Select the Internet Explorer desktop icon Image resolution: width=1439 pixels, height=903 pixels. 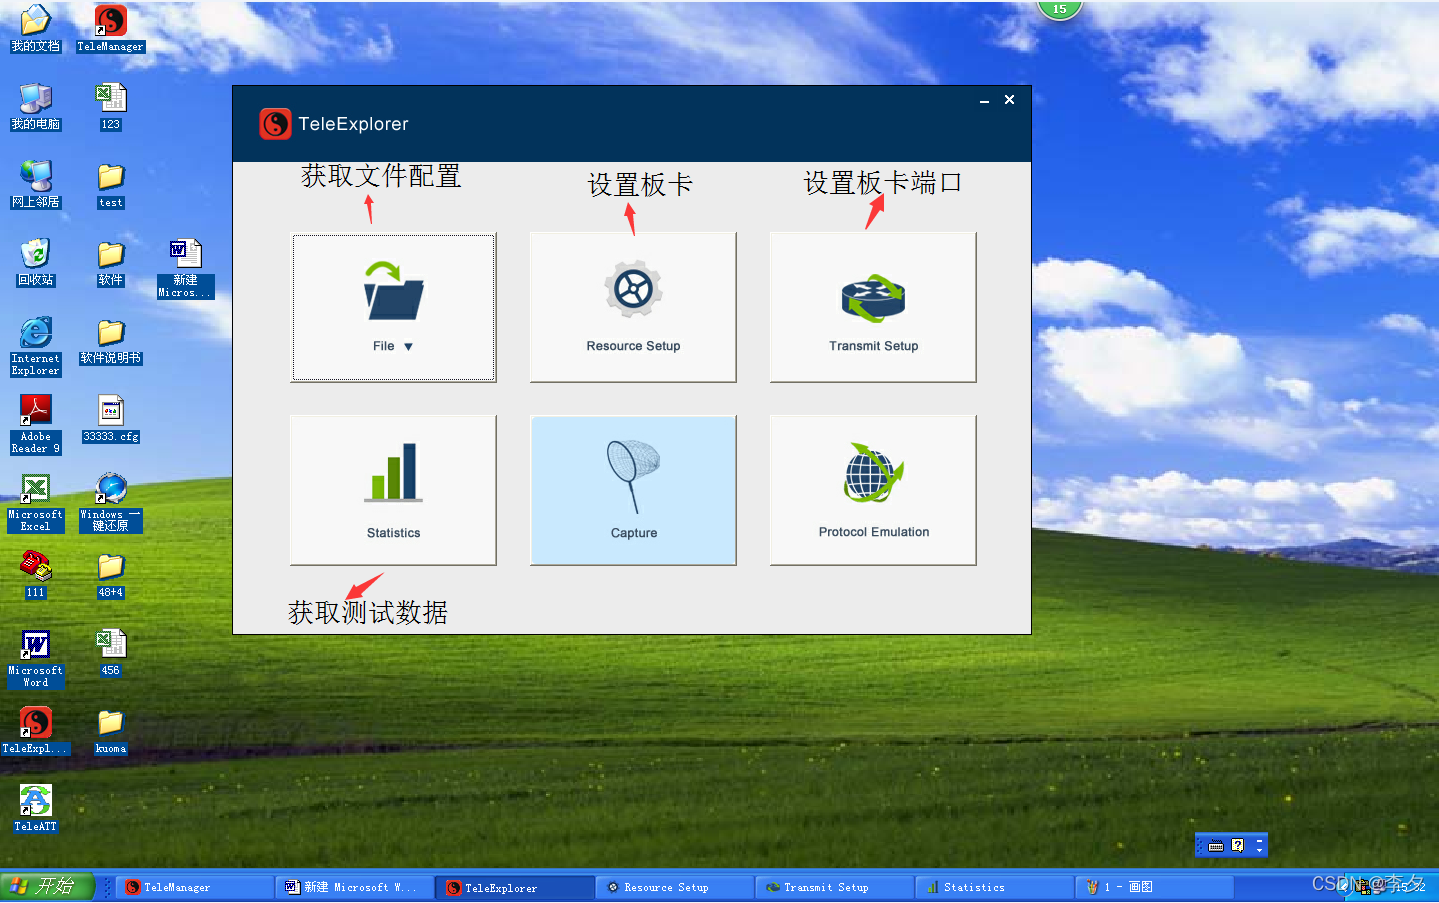coord(35,346)
